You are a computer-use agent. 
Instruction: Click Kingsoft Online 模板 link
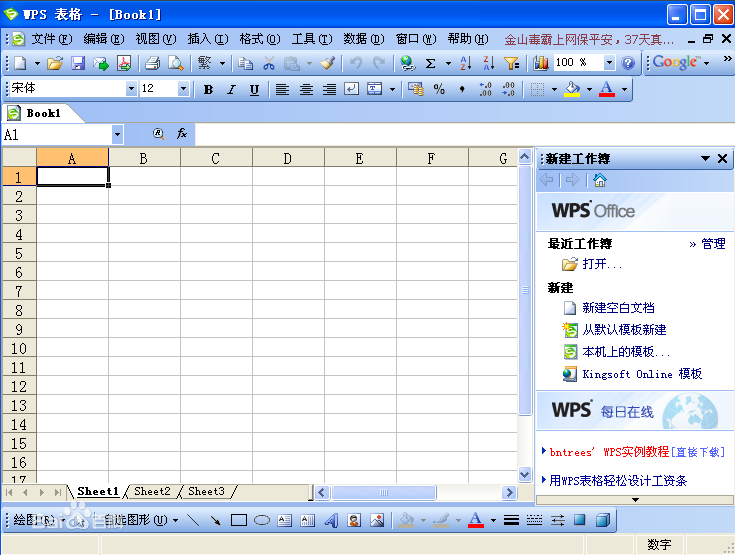[x=642, y=374]
